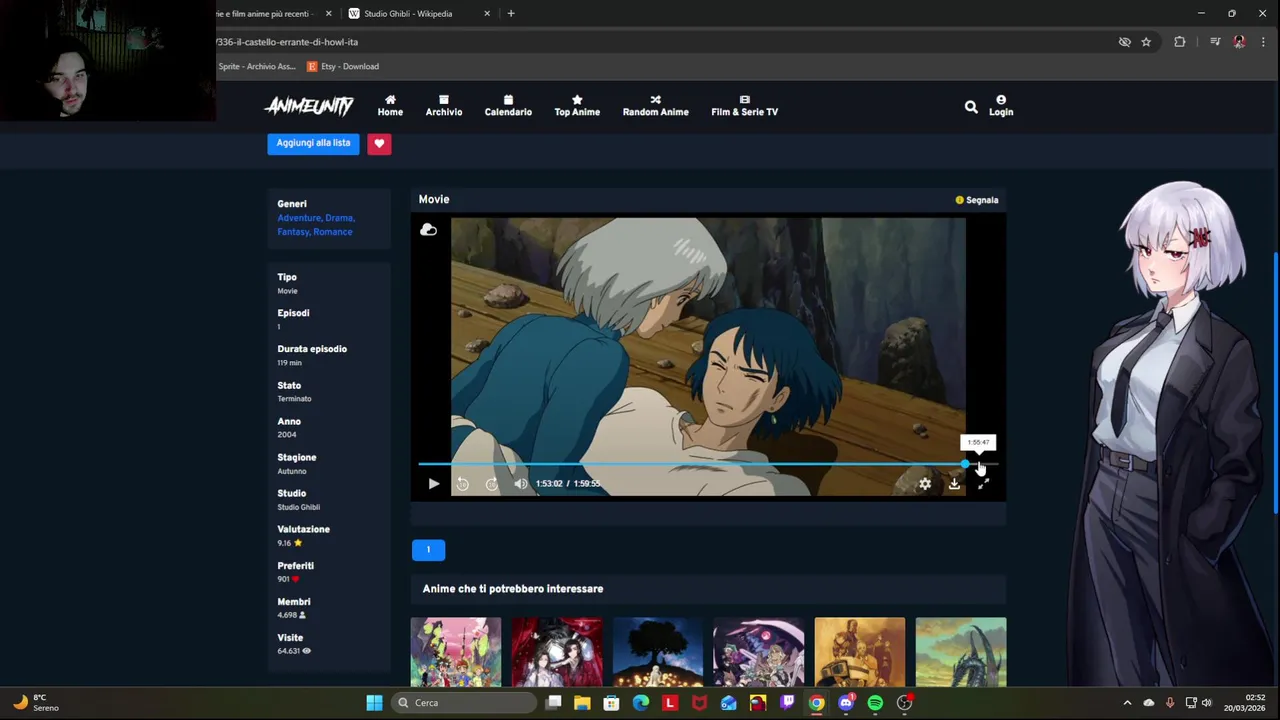The image size is (1280, 720).
Task: Mute the video player volume
Action: (521, 484)
